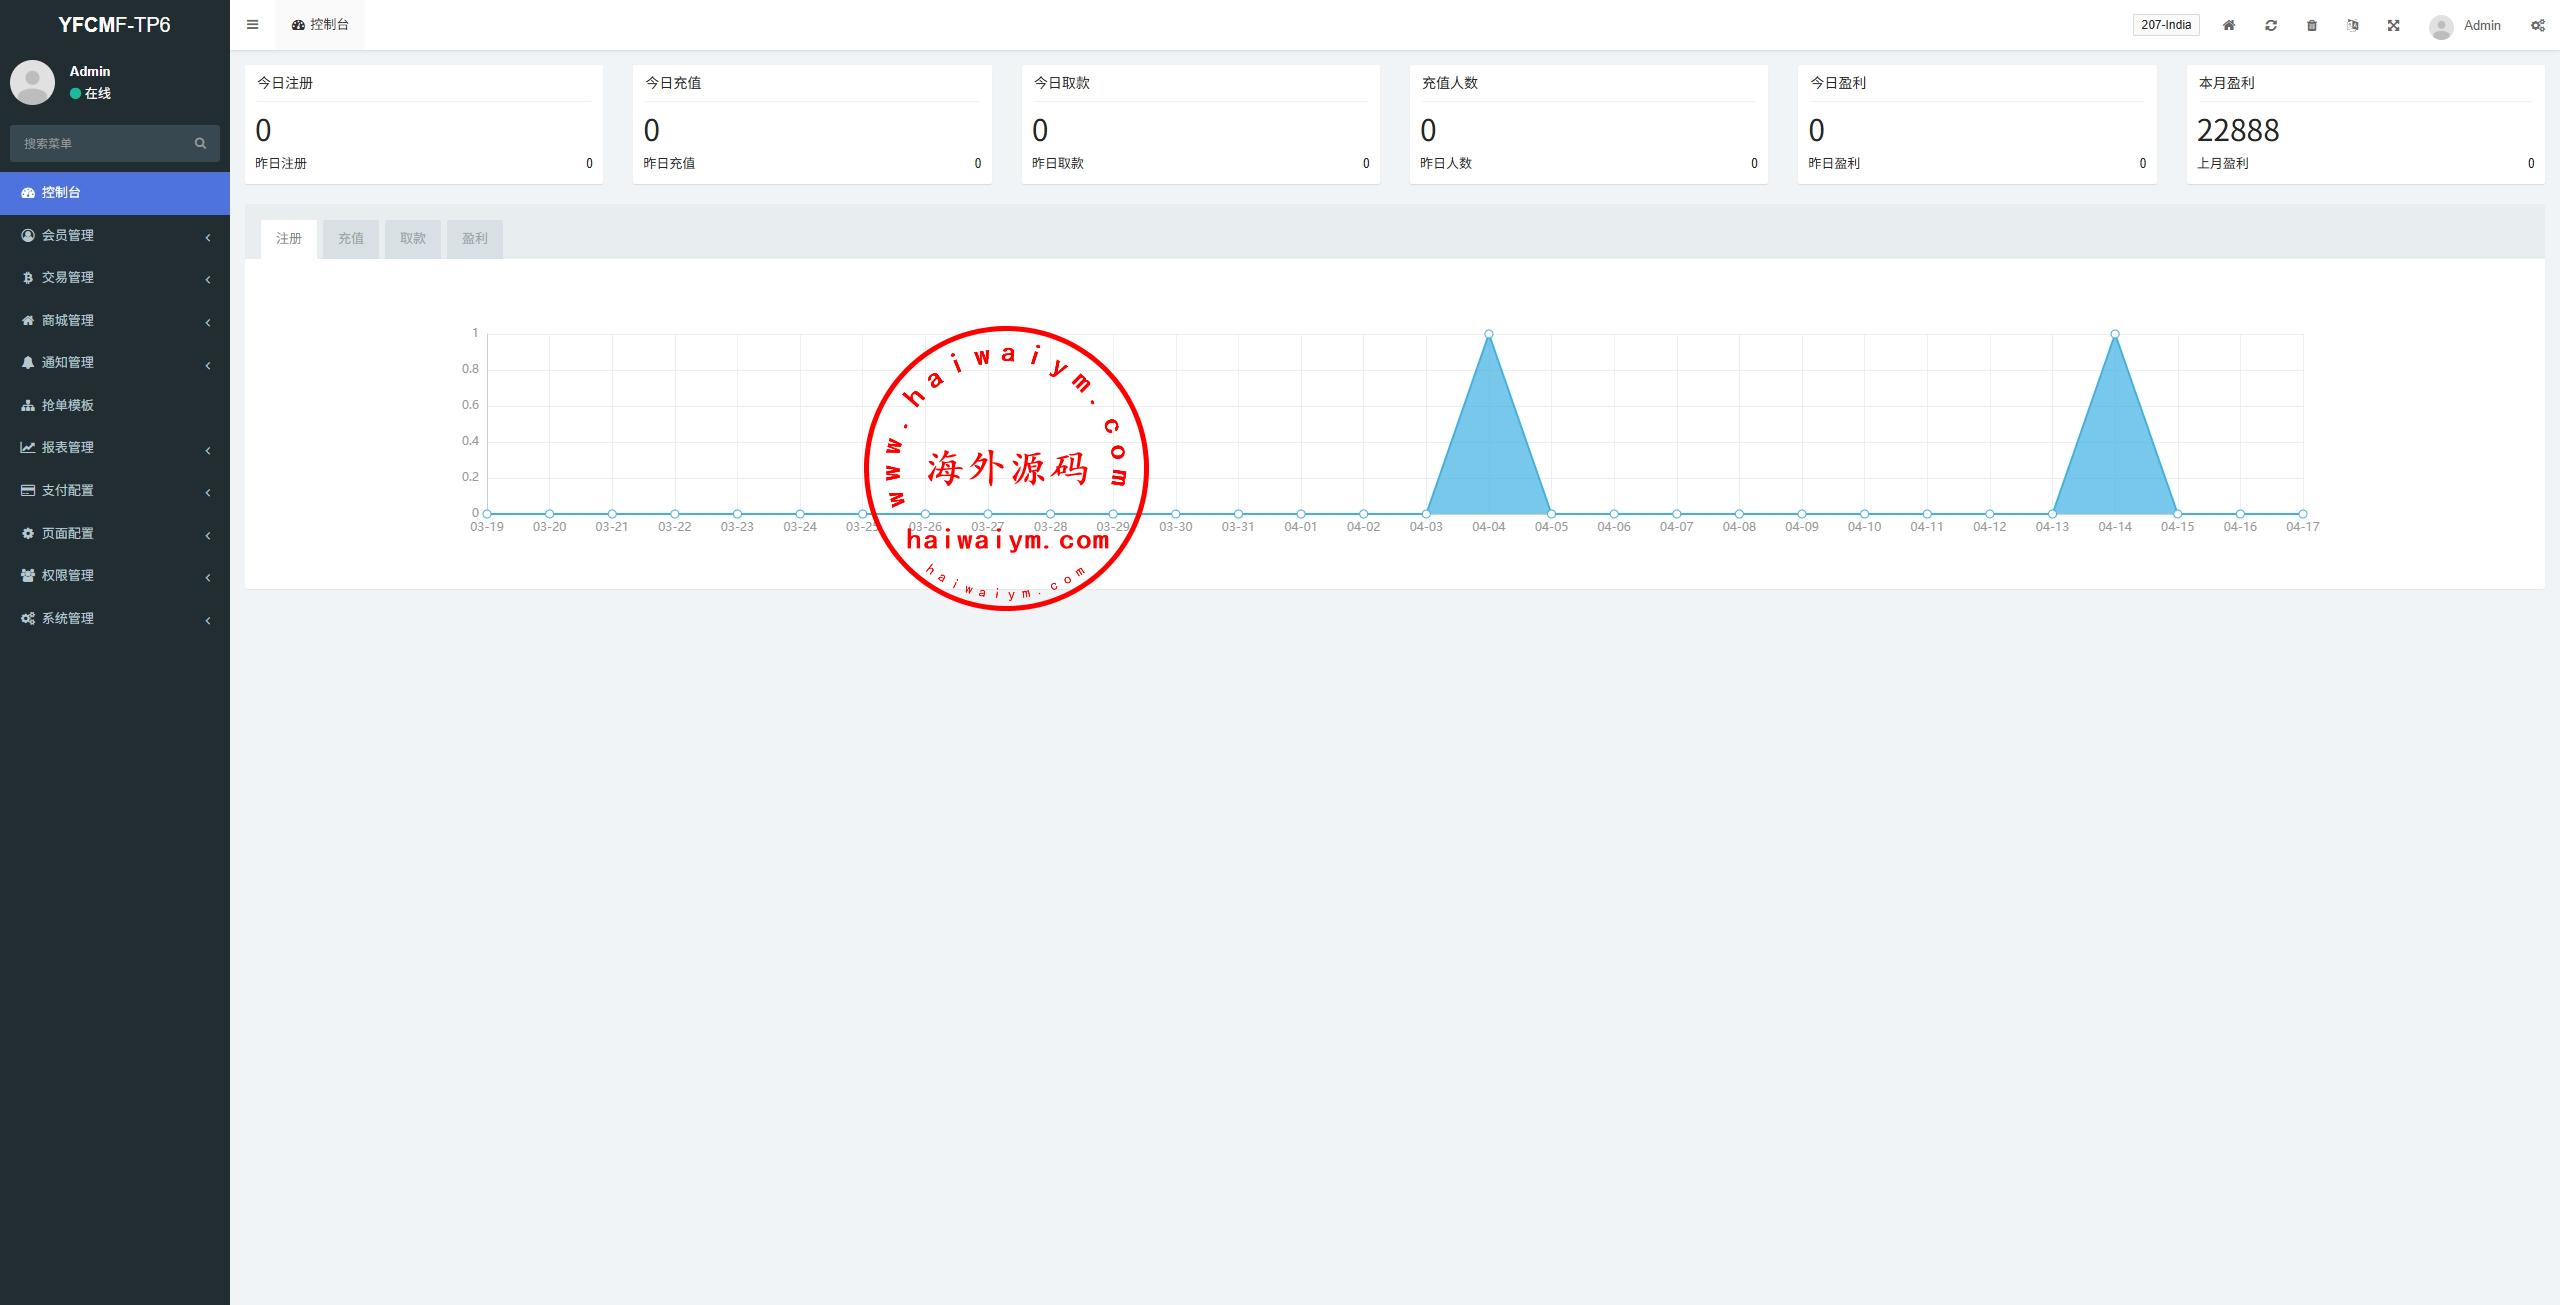Select the 取款 chart tab
The image size is (2560, 1305).
(413, 239)
